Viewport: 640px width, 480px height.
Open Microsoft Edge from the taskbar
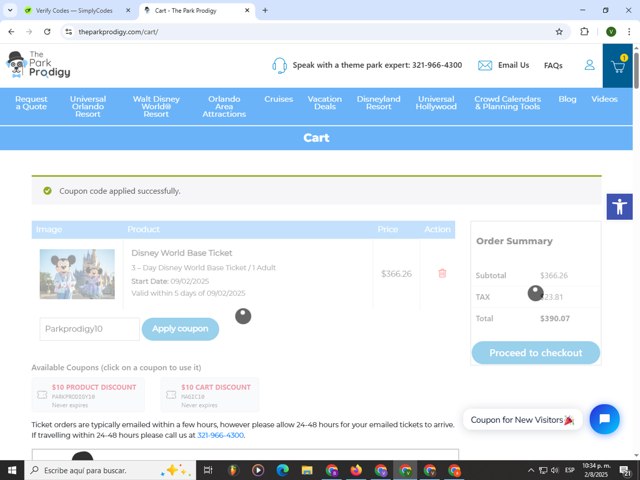click(282, 470)
